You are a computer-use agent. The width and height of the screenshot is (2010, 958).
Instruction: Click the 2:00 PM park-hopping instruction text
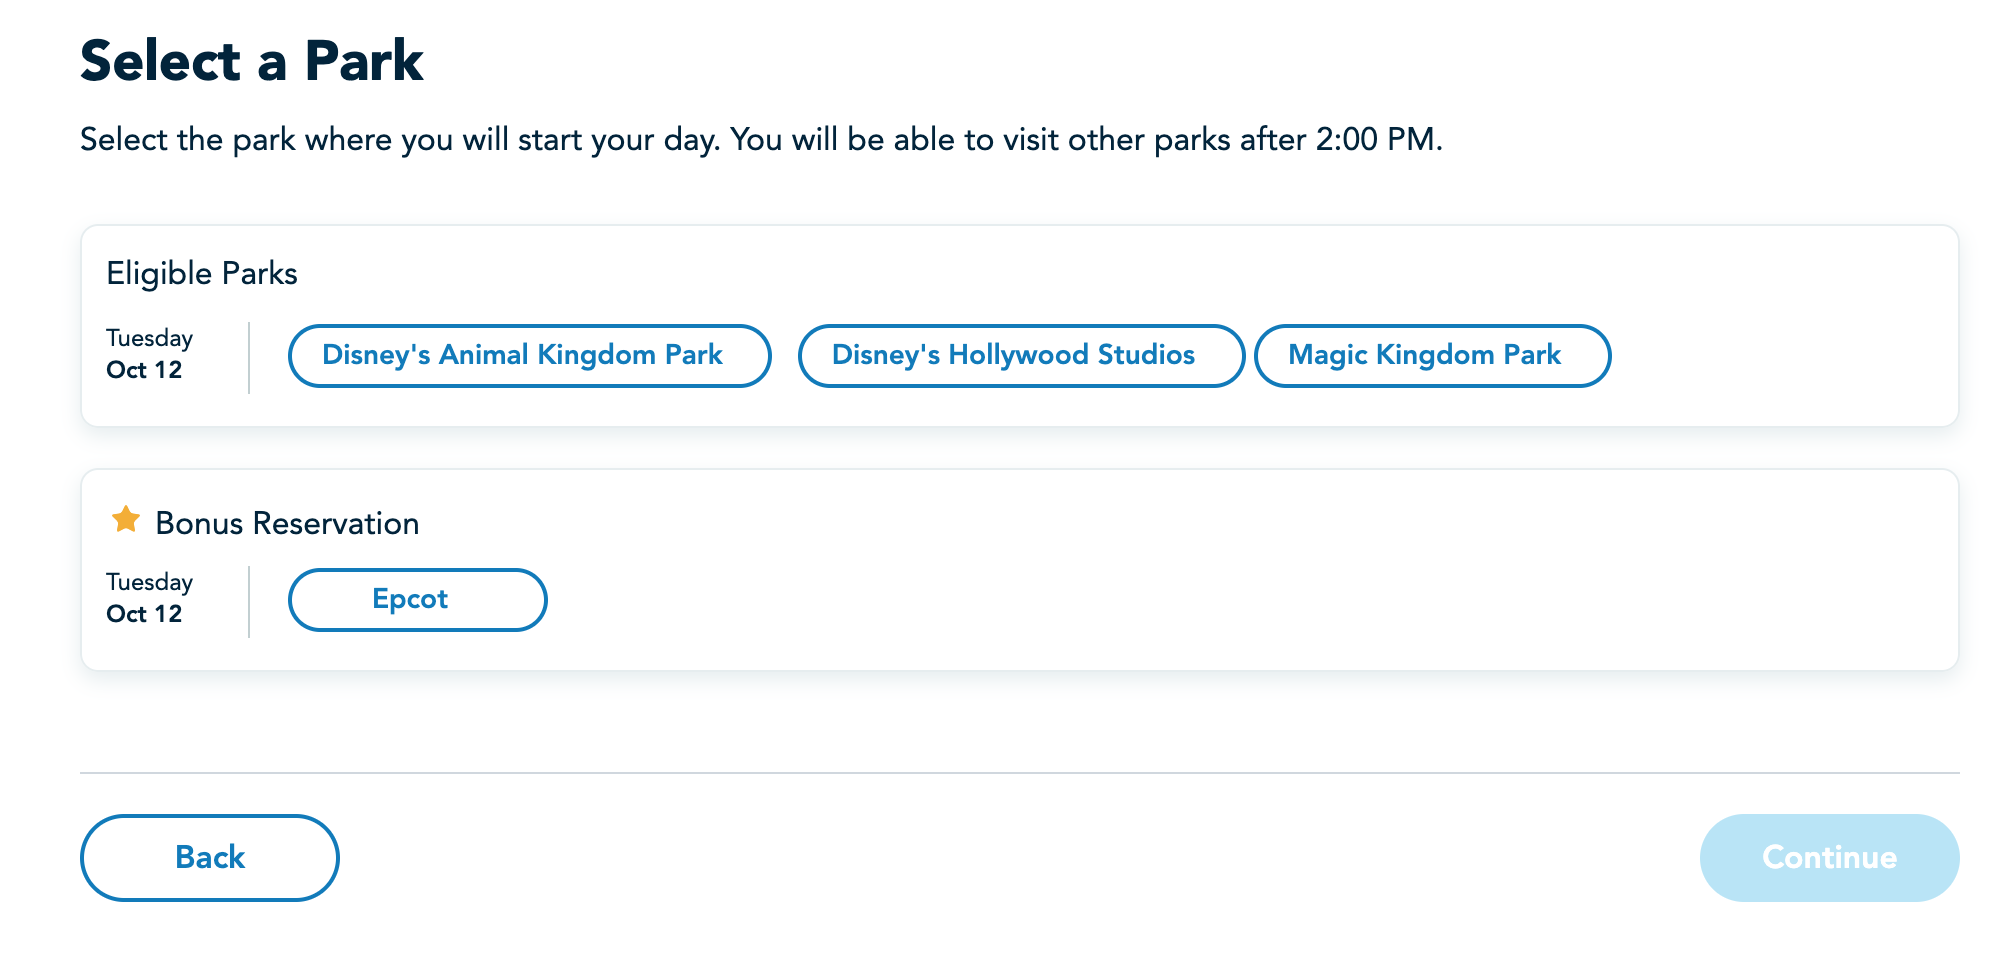coord(760,140)
